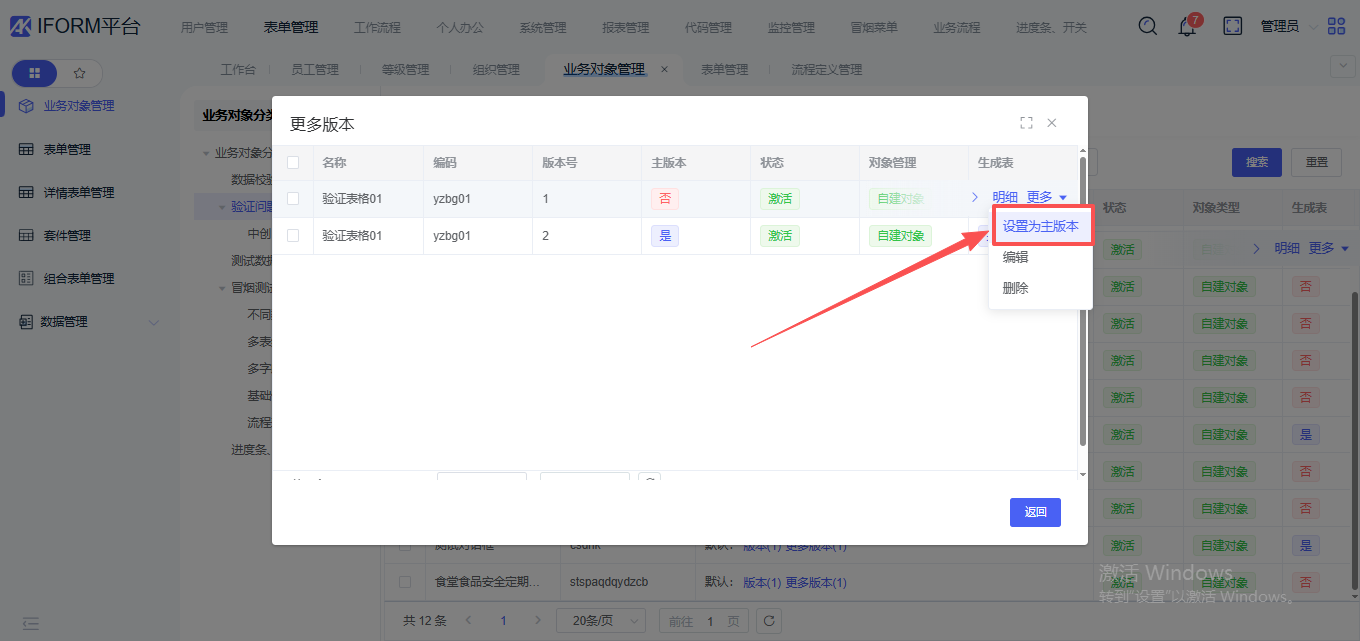Screen dimensions: 1360x641
Task: Select checkbox for version 1 row
Action: pyautogui.click(x=293, y=199)
